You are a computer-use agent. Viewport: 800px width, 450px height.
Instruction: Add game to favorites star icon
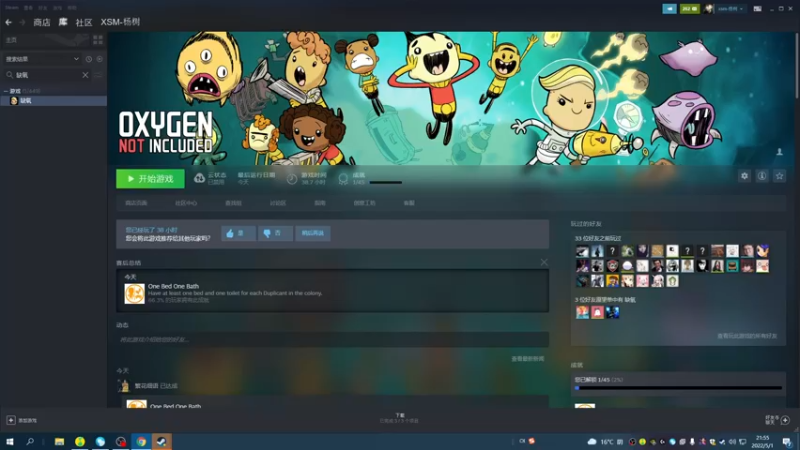point(779,176)
